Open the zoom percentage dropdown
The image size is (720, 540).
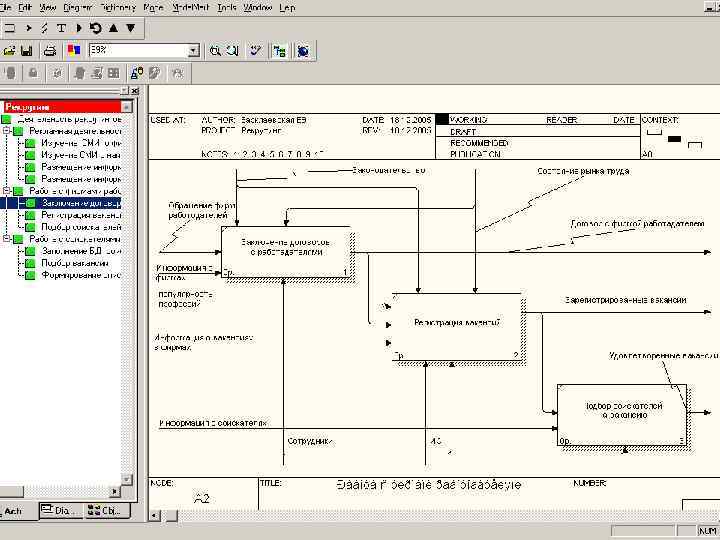193,50
